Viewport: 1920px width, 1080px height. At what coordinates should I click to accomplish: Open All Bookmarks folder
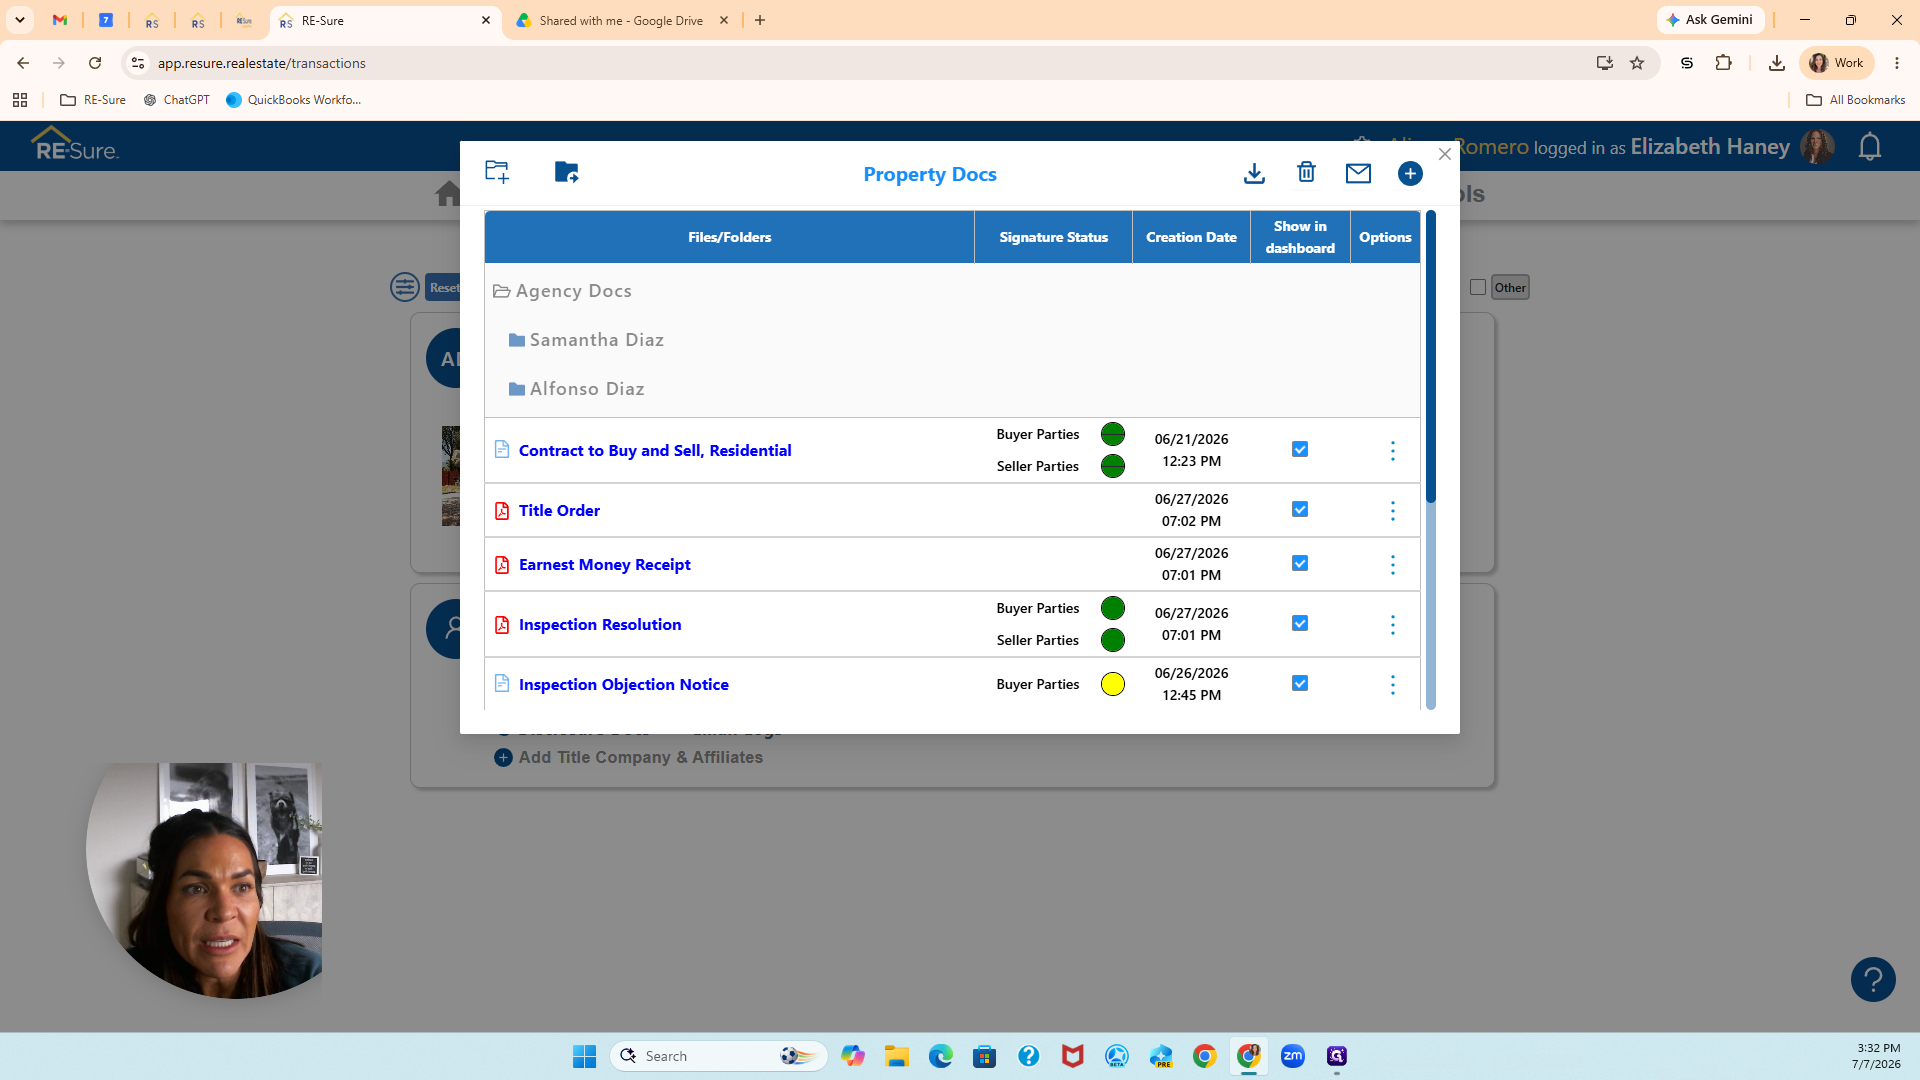pyautogui.click(x=1856, y=100)
